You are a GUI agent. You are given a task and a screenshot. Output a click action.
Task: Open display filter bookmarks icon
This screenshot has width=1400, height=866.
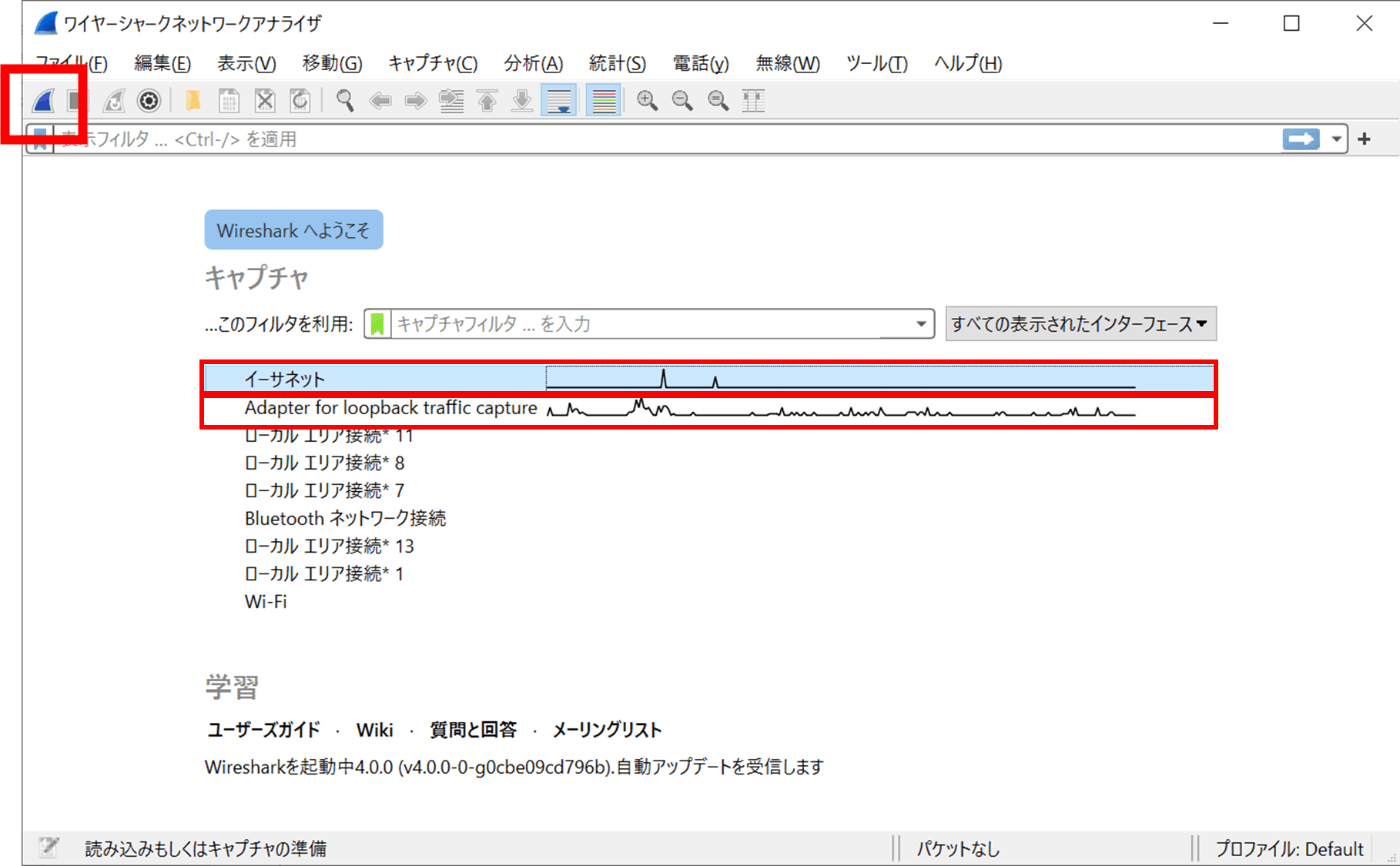40,139
